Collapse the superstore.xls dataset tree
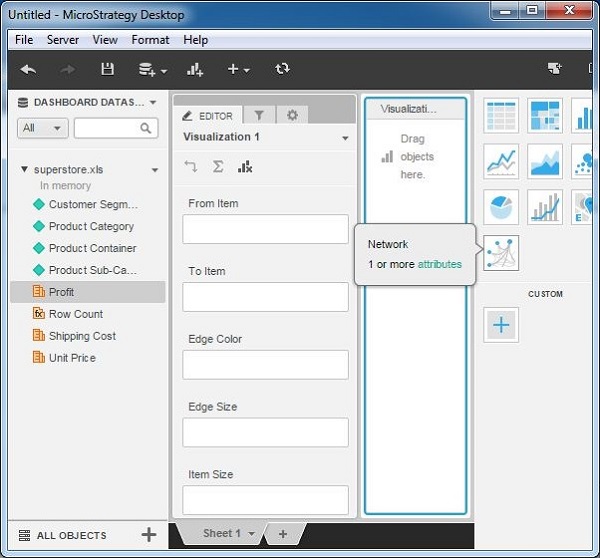 tap(25, 170)
